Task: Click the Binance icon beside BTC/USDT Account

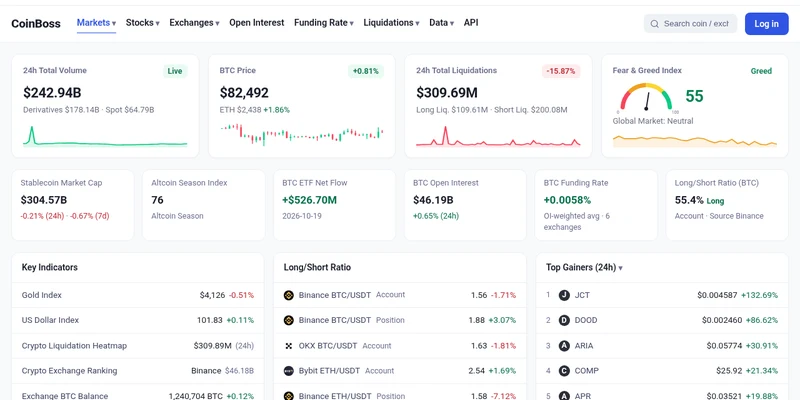Action: (x=289, y=295)
